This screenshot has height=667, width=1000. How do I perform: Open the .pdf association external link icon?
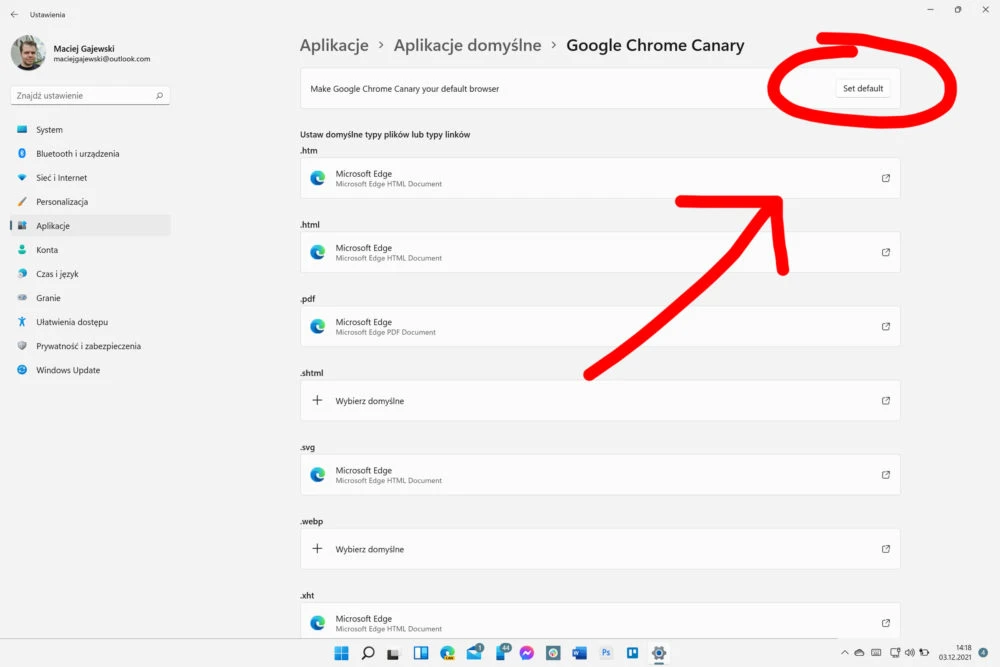[x=885, y=326]
